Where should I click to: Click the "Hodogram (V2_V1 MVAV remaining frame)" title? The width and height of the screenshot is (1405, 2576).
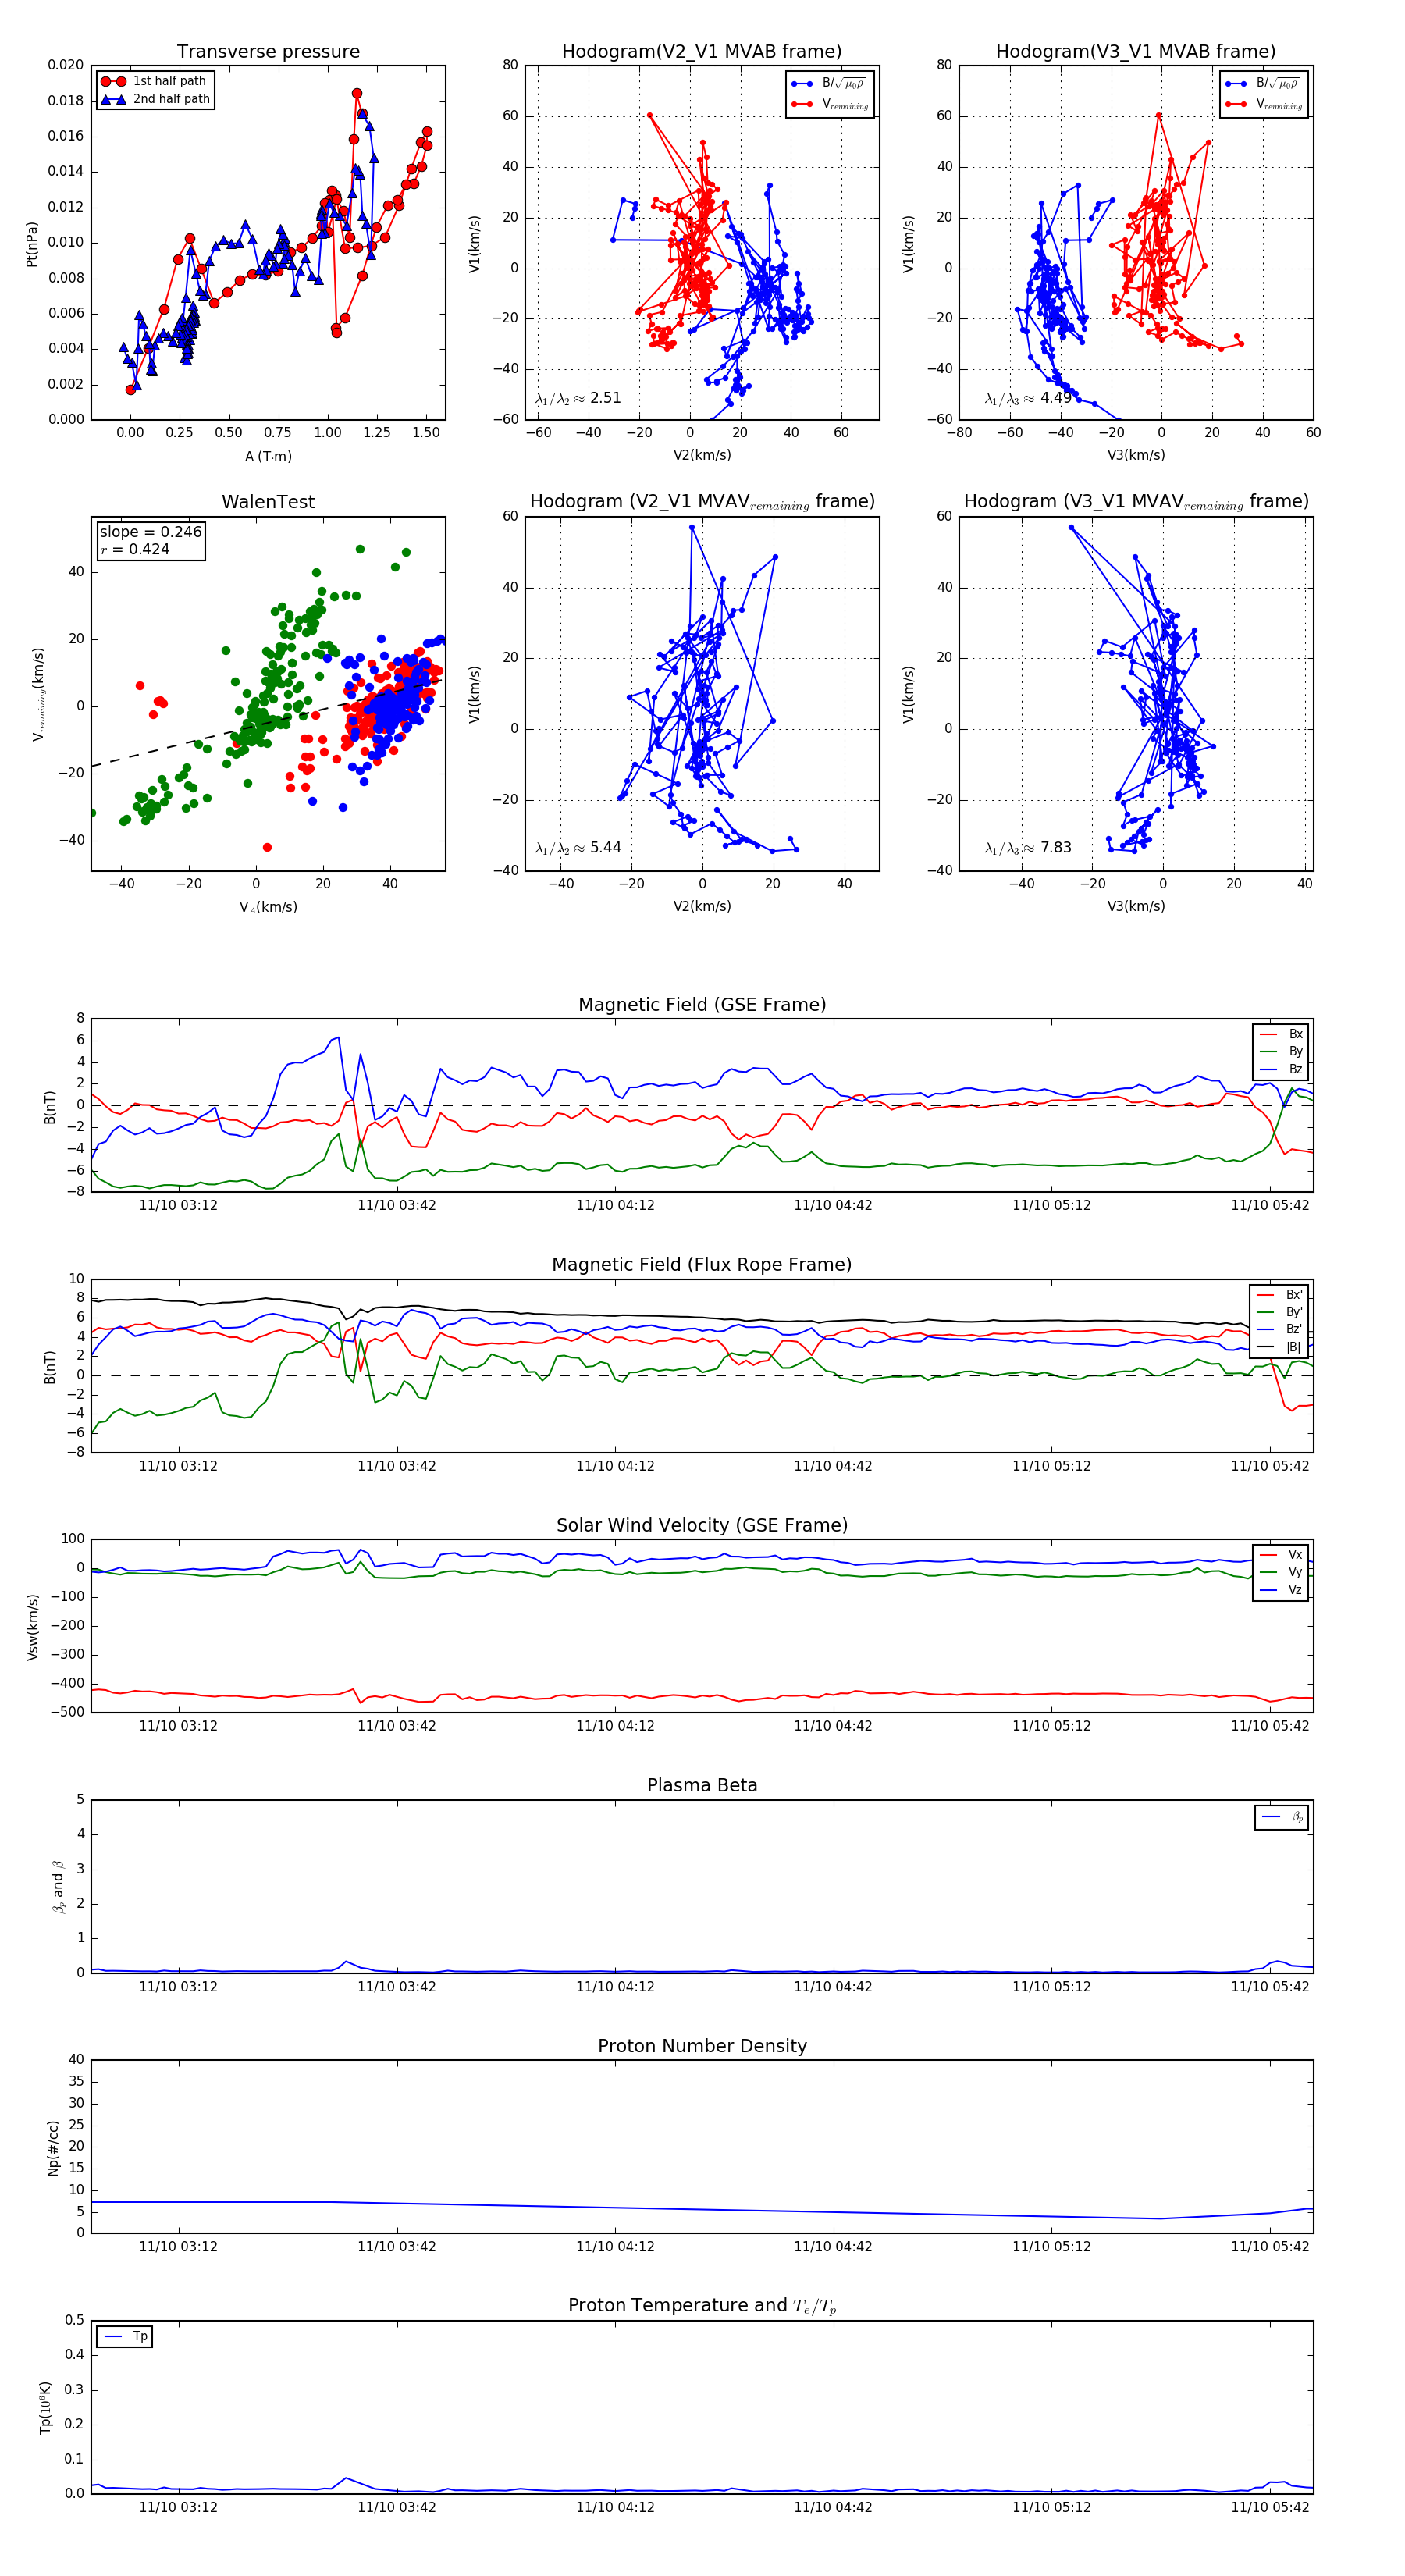(702, 502)
